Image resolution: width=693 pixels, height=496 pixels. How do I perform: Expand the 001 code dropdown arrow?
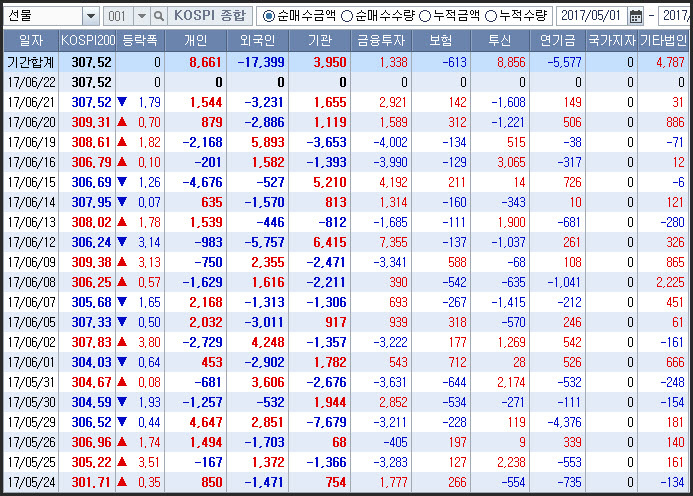141,16
